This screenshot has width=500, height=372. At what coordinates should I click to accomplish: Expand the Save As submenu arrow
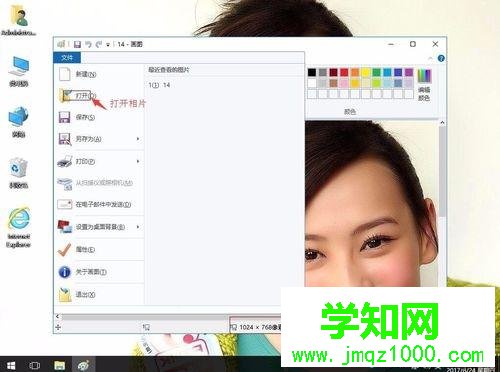(138, 139)
